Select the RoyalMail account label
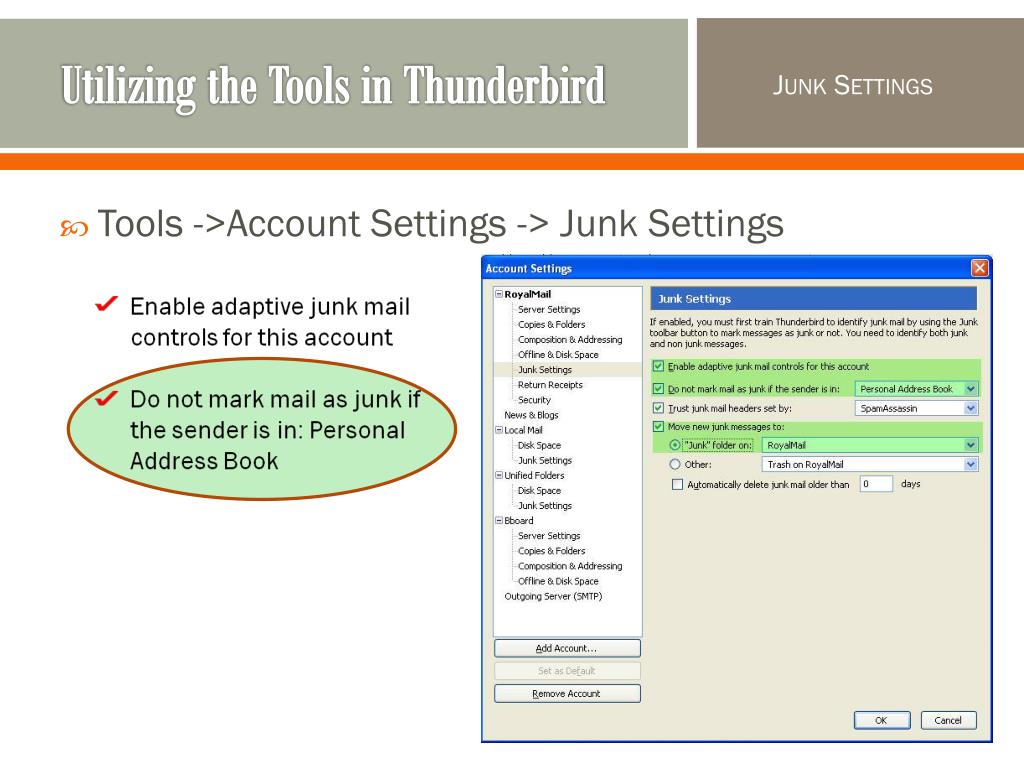 coord(528,295)
